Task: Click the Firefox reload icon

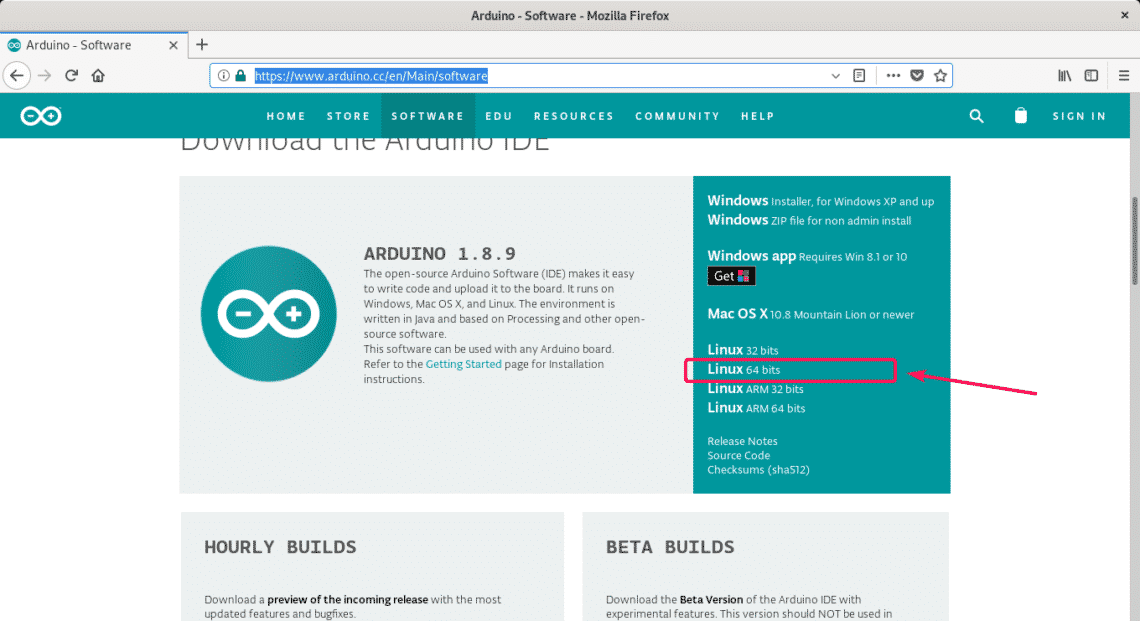Action: 70,75
